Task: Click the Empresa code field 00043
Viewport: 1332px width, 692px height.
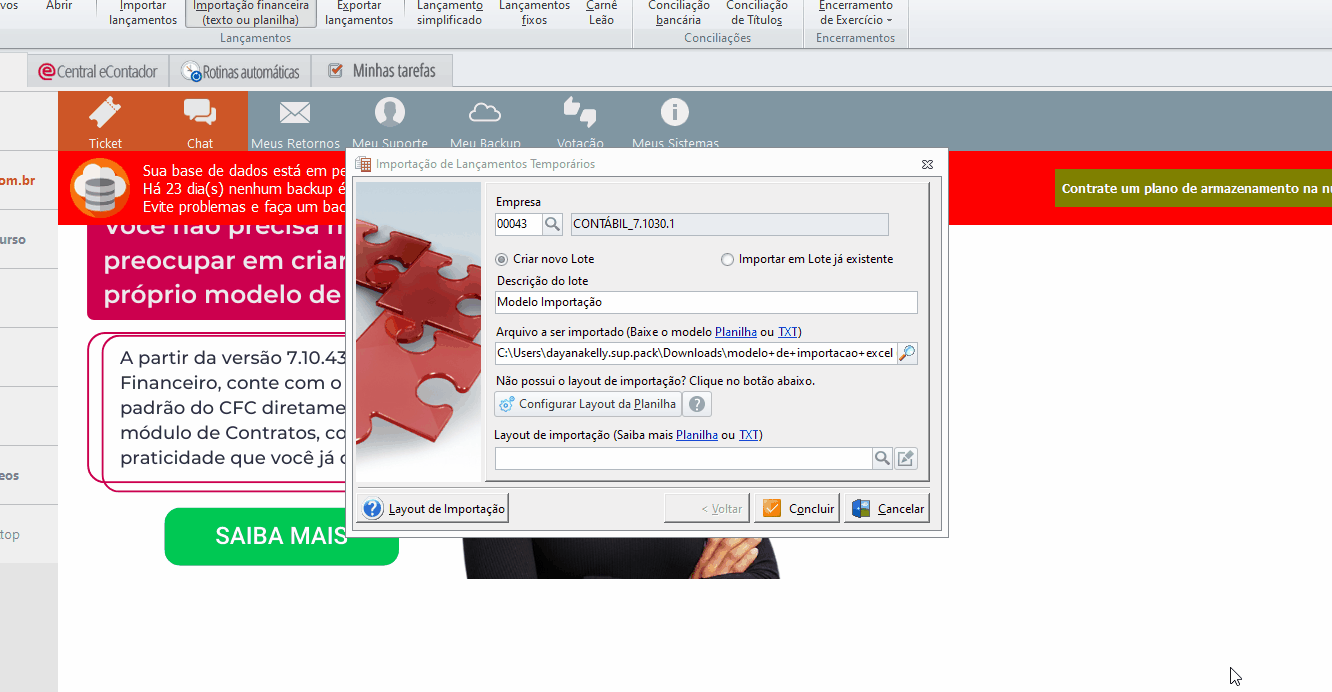Action: (519, 224)
